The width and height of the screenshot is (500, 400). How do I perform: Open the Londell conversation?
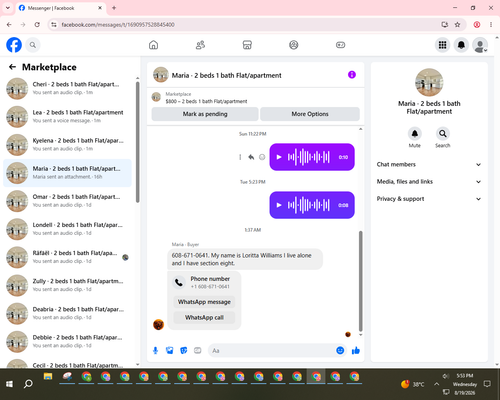pyautogui.click(x=68, y=229)
